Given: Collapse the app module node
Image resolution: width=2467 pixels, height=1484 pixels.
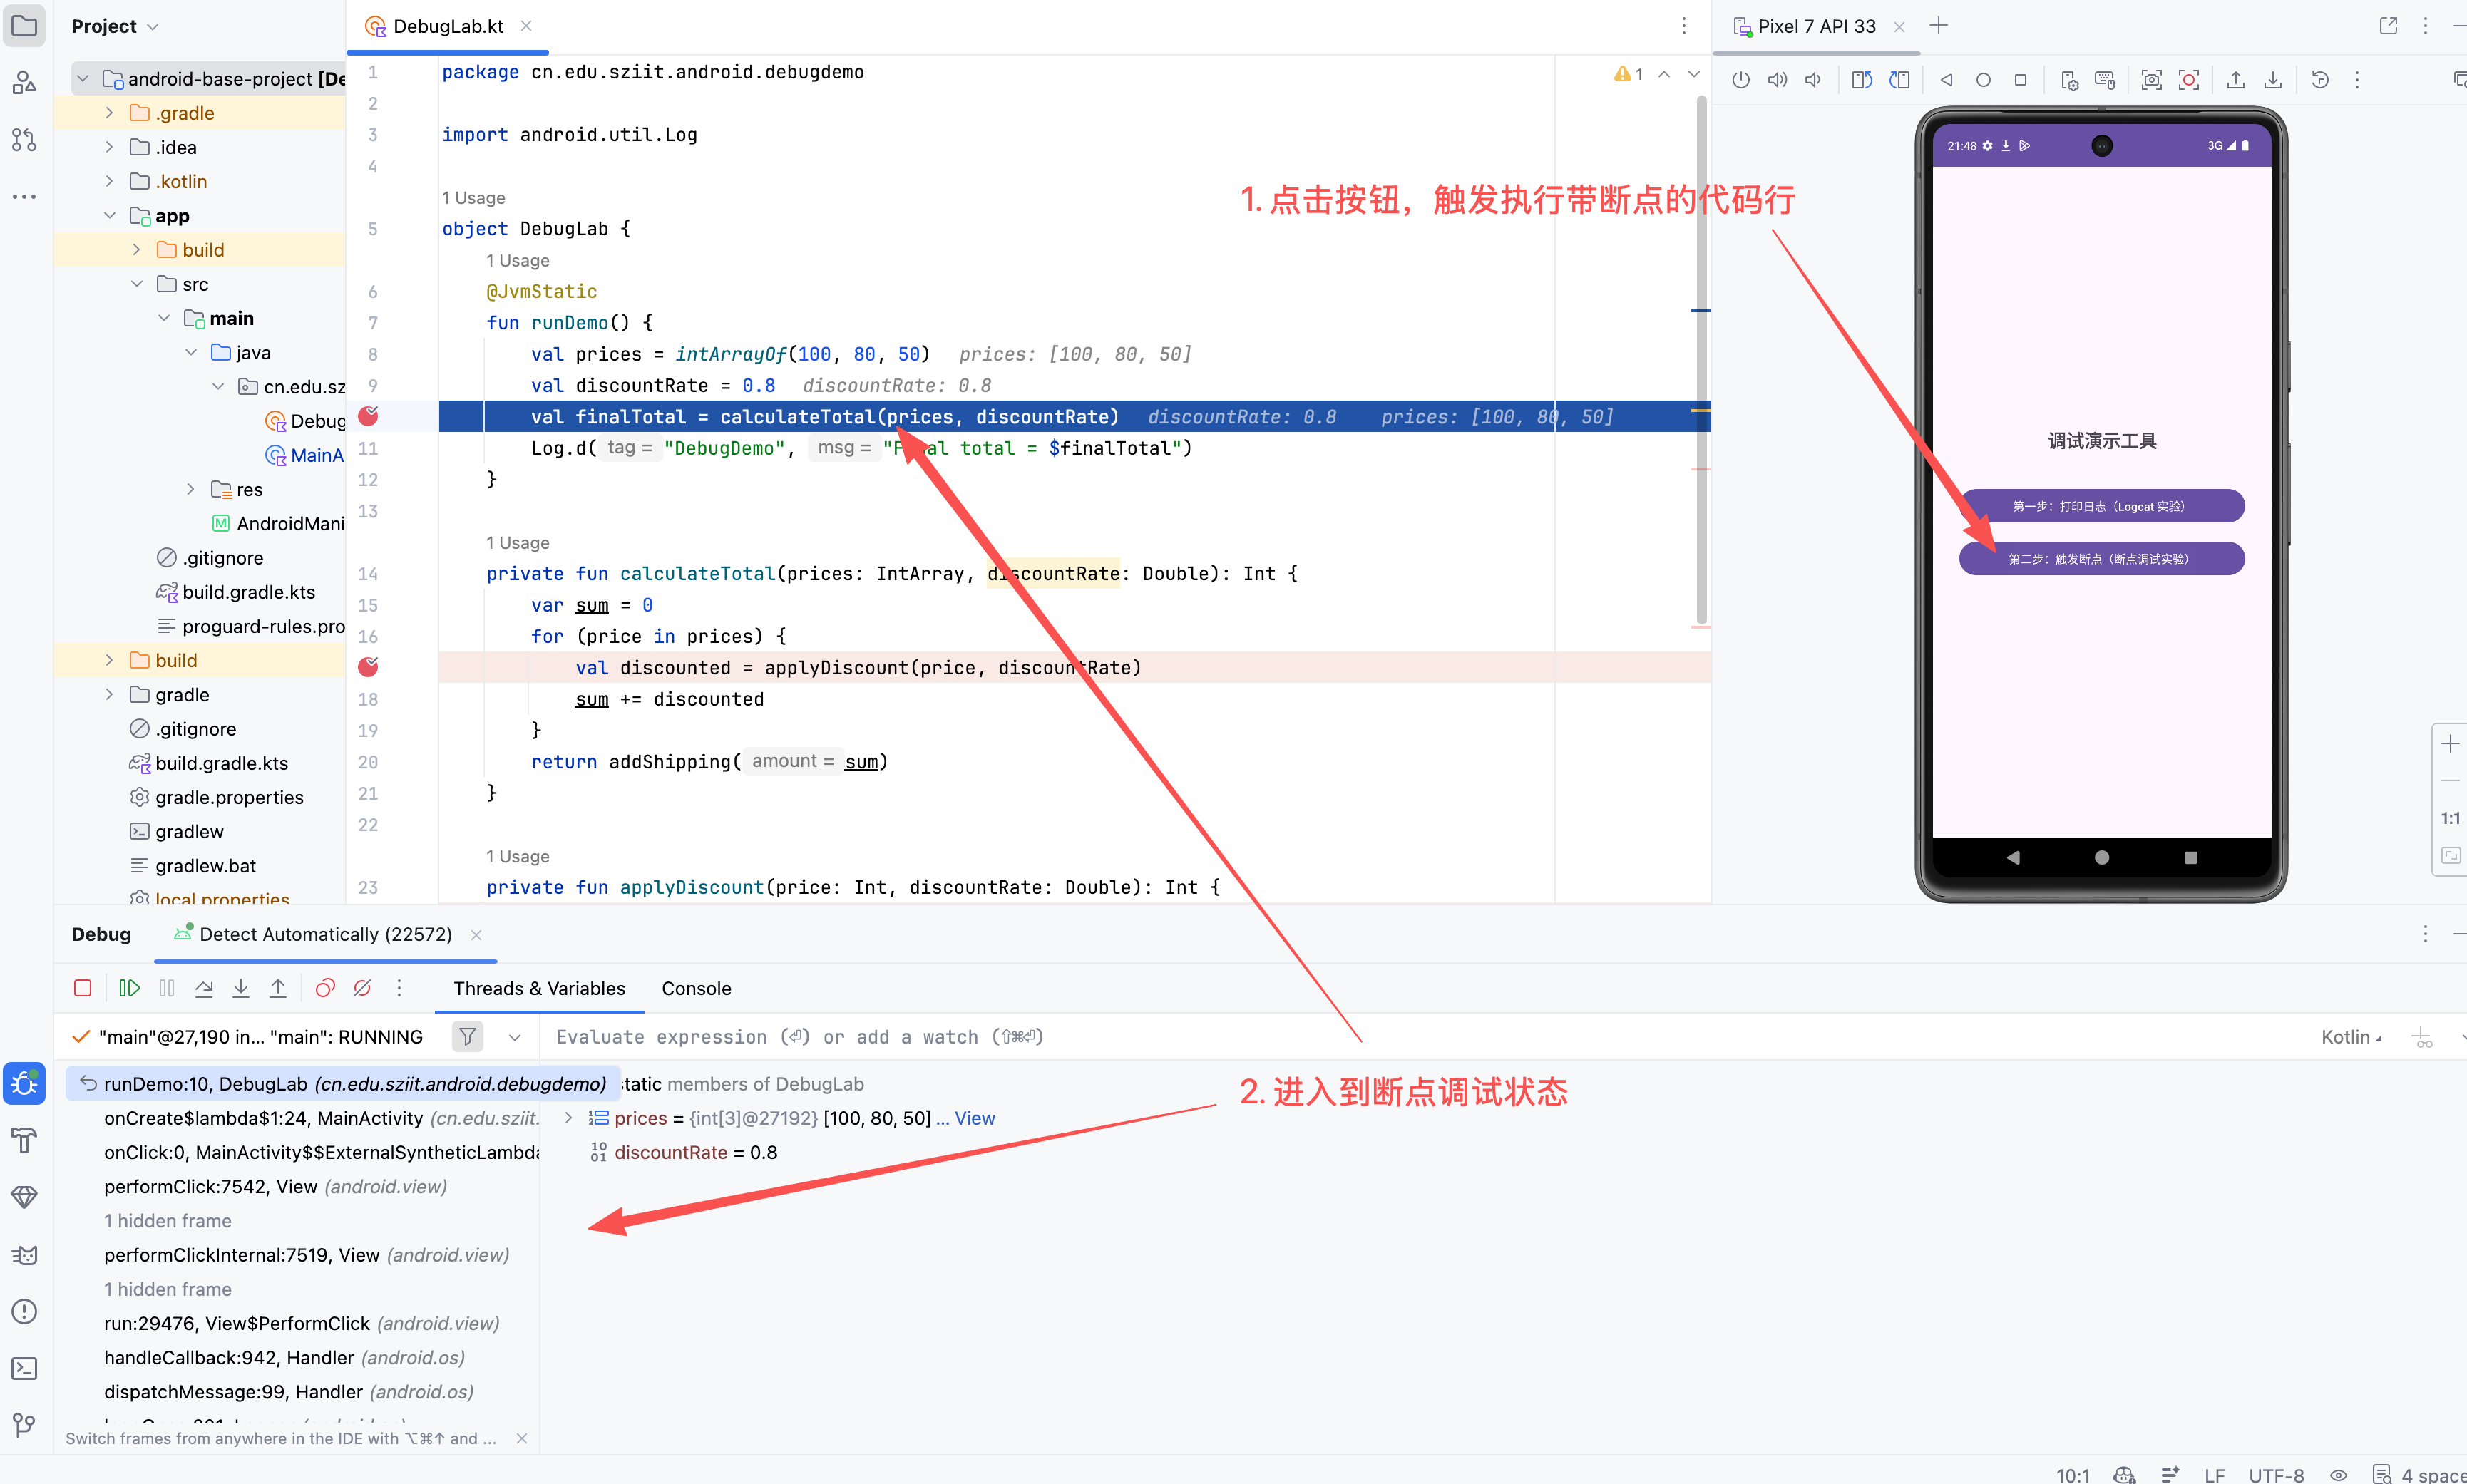Looking at the screenshot, I should [x=109, y=216].
